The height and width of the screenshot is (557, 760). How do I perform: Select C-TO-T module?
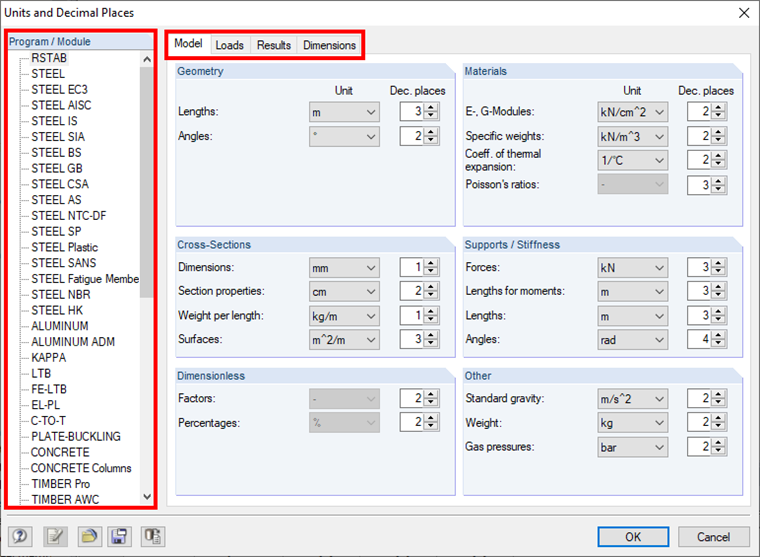coord(48,421)
